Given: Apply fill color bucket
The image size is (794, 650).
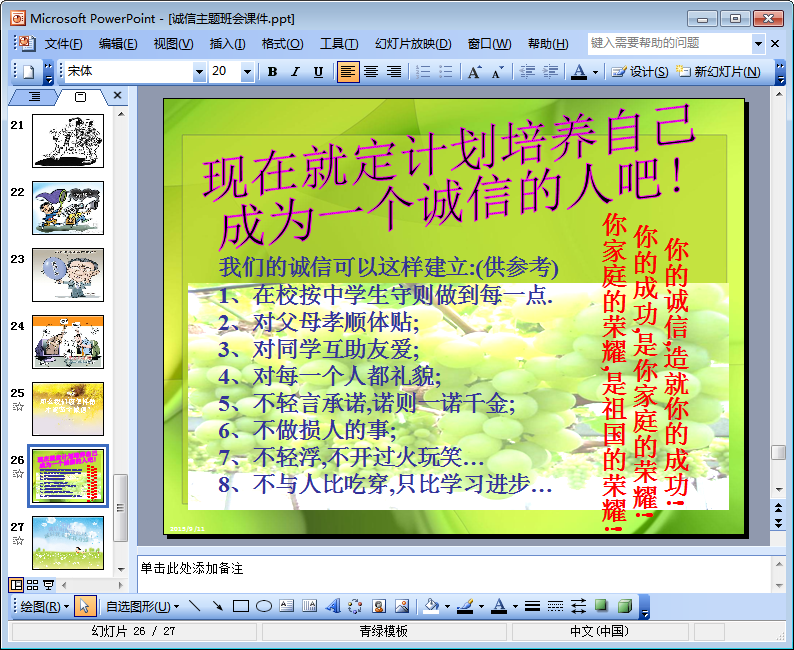Looking at the screenshot, I should (431, 606).
